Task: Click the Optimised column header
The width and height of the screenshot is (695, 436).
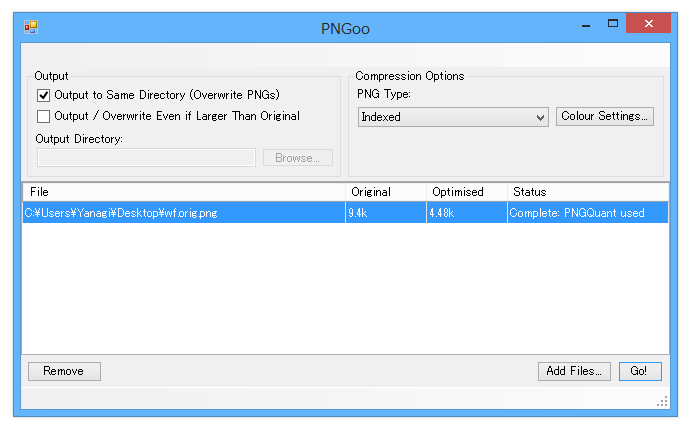Action: click(467, 192)
